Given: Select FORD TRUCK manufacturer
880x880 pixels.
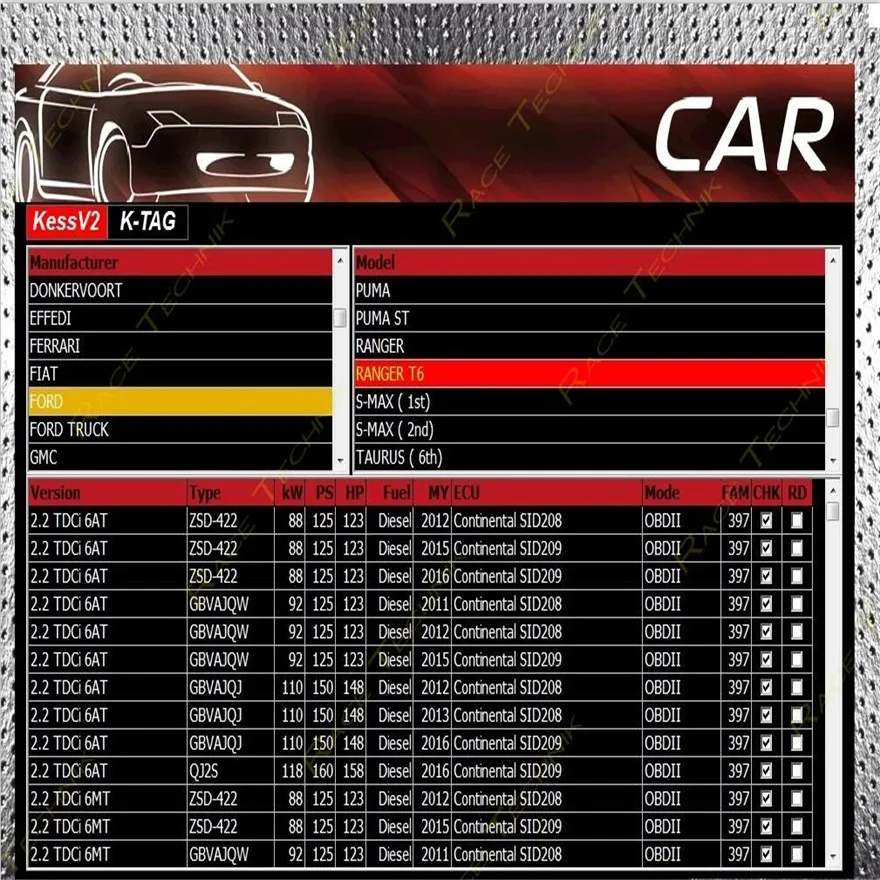Looking at the screenshot, I should click(180, 429).
